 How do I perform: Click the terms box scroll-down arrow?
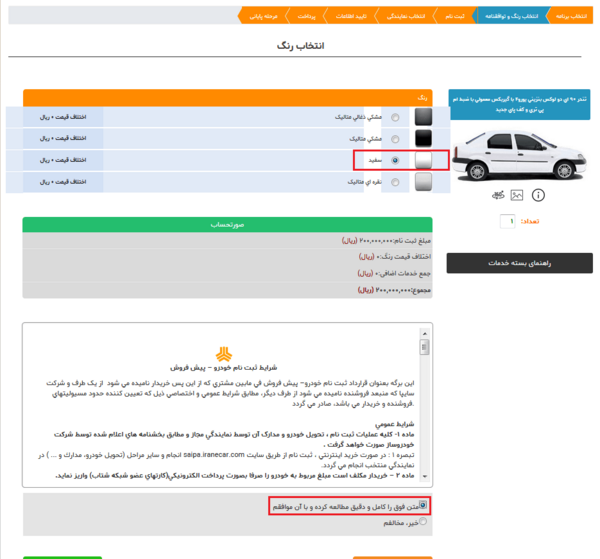pyautogui.click(x=424, y=476)
